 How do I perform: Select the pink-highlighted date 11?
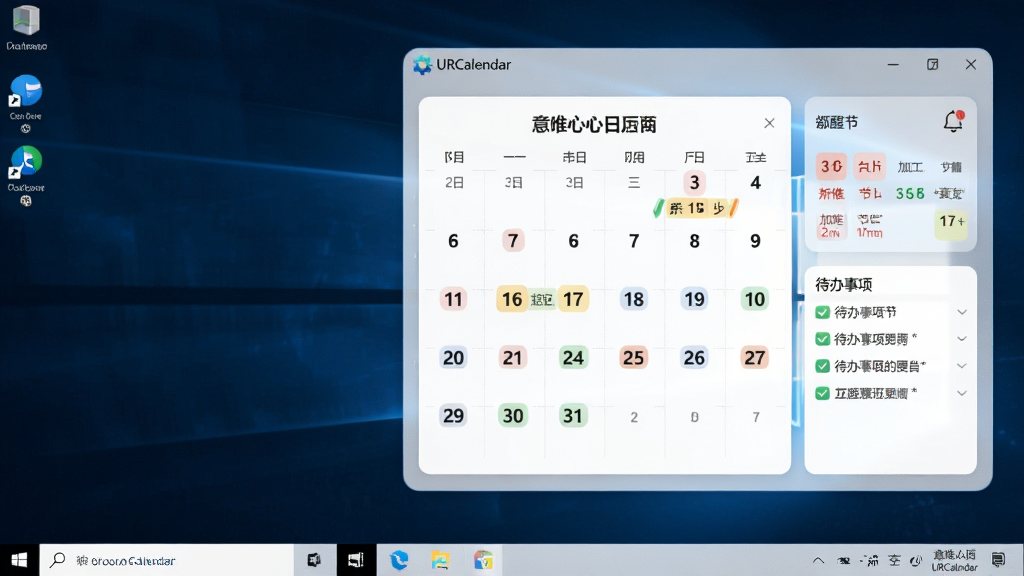tap(453, 299)
